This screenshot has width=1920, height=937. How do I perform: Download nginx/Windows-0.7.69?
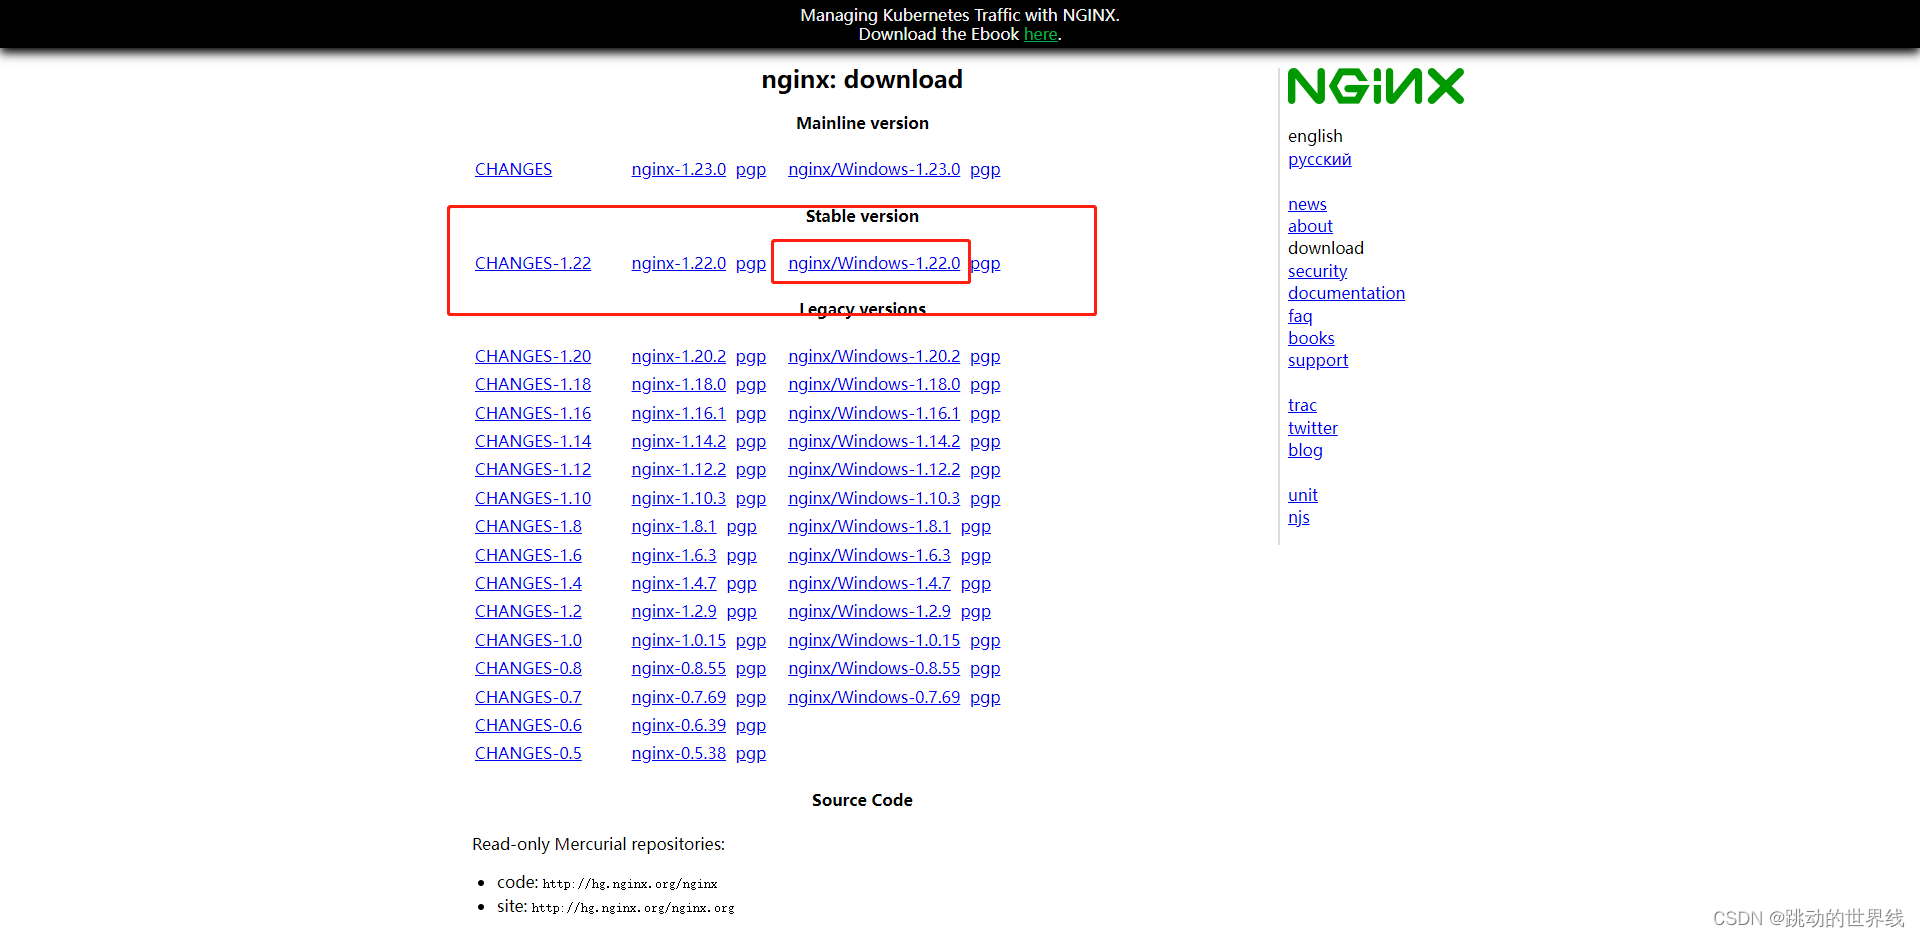(874, 697)
